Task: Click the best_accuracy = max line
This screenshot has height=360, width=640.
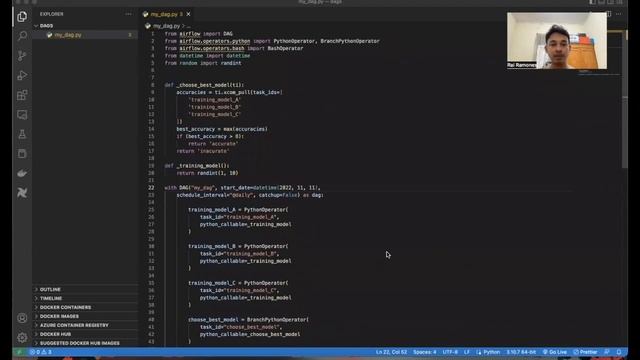Action: (222, 129)
